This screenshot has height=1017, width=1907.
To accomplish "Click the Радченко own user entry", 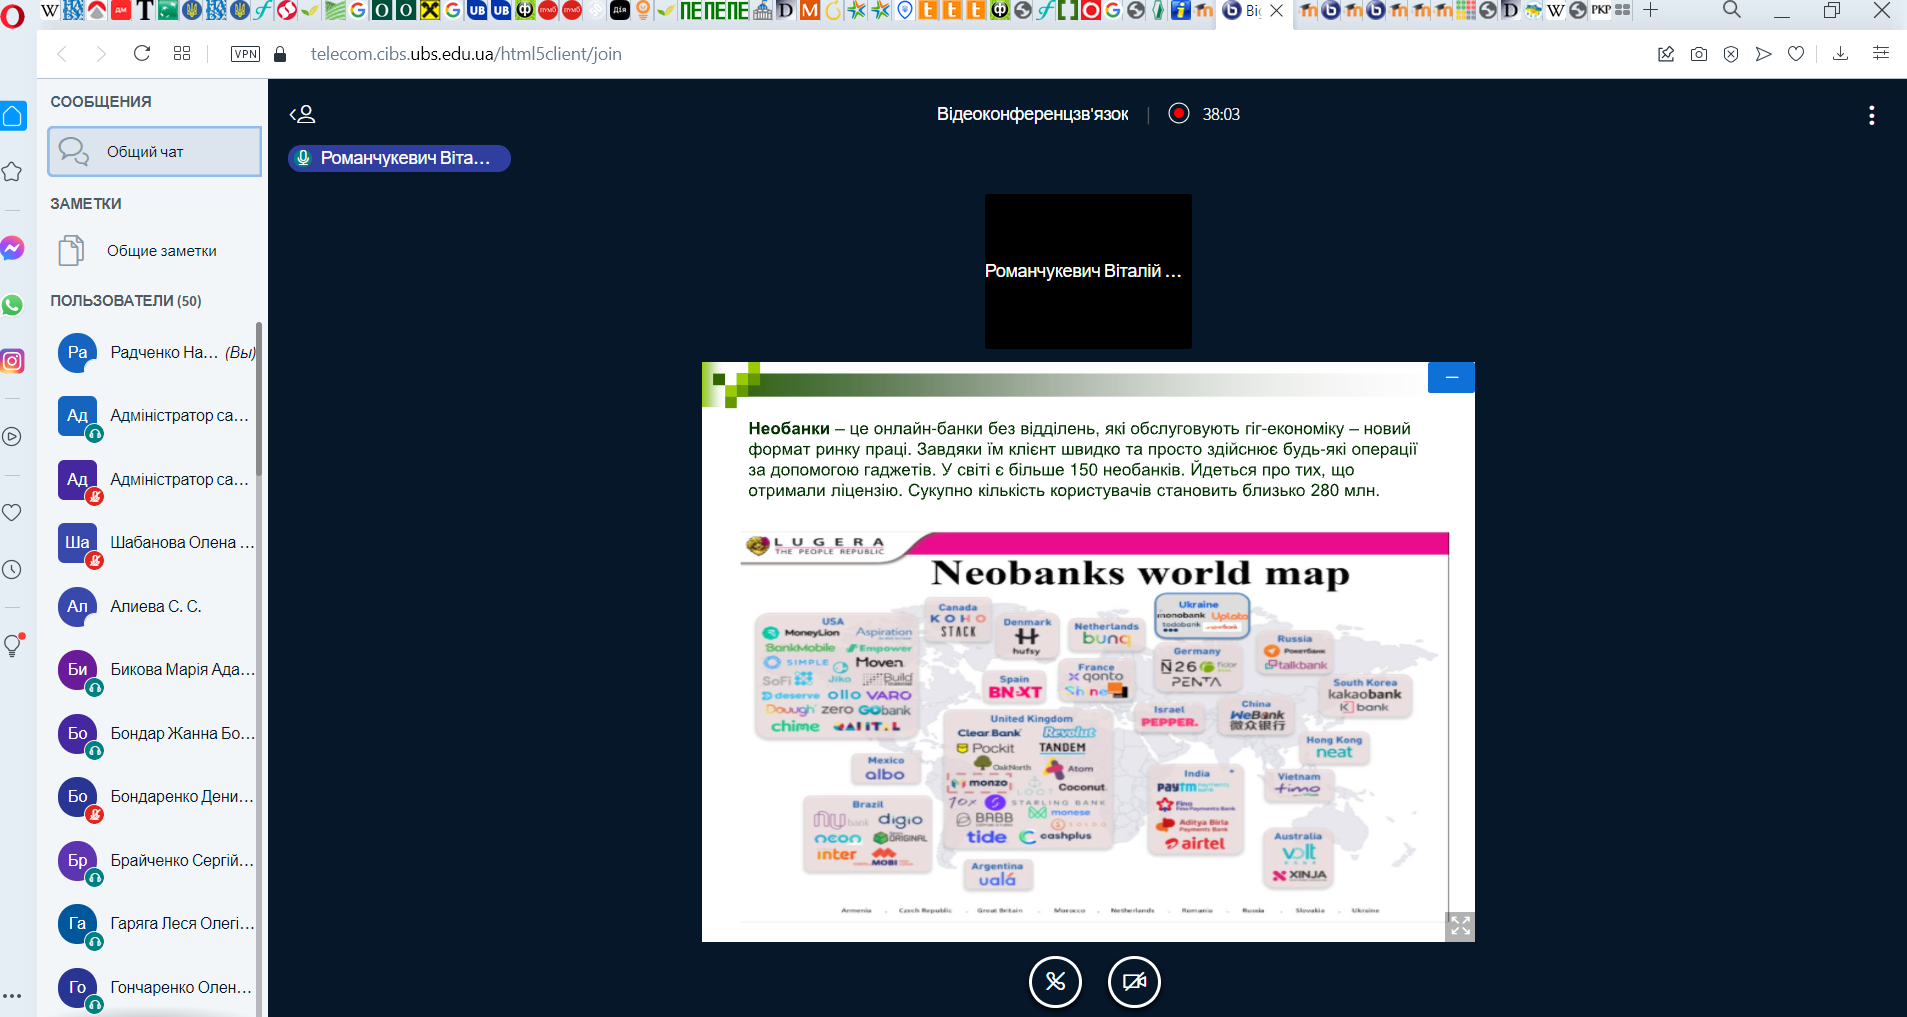I will pyautogui.click(x=156, y=352).
